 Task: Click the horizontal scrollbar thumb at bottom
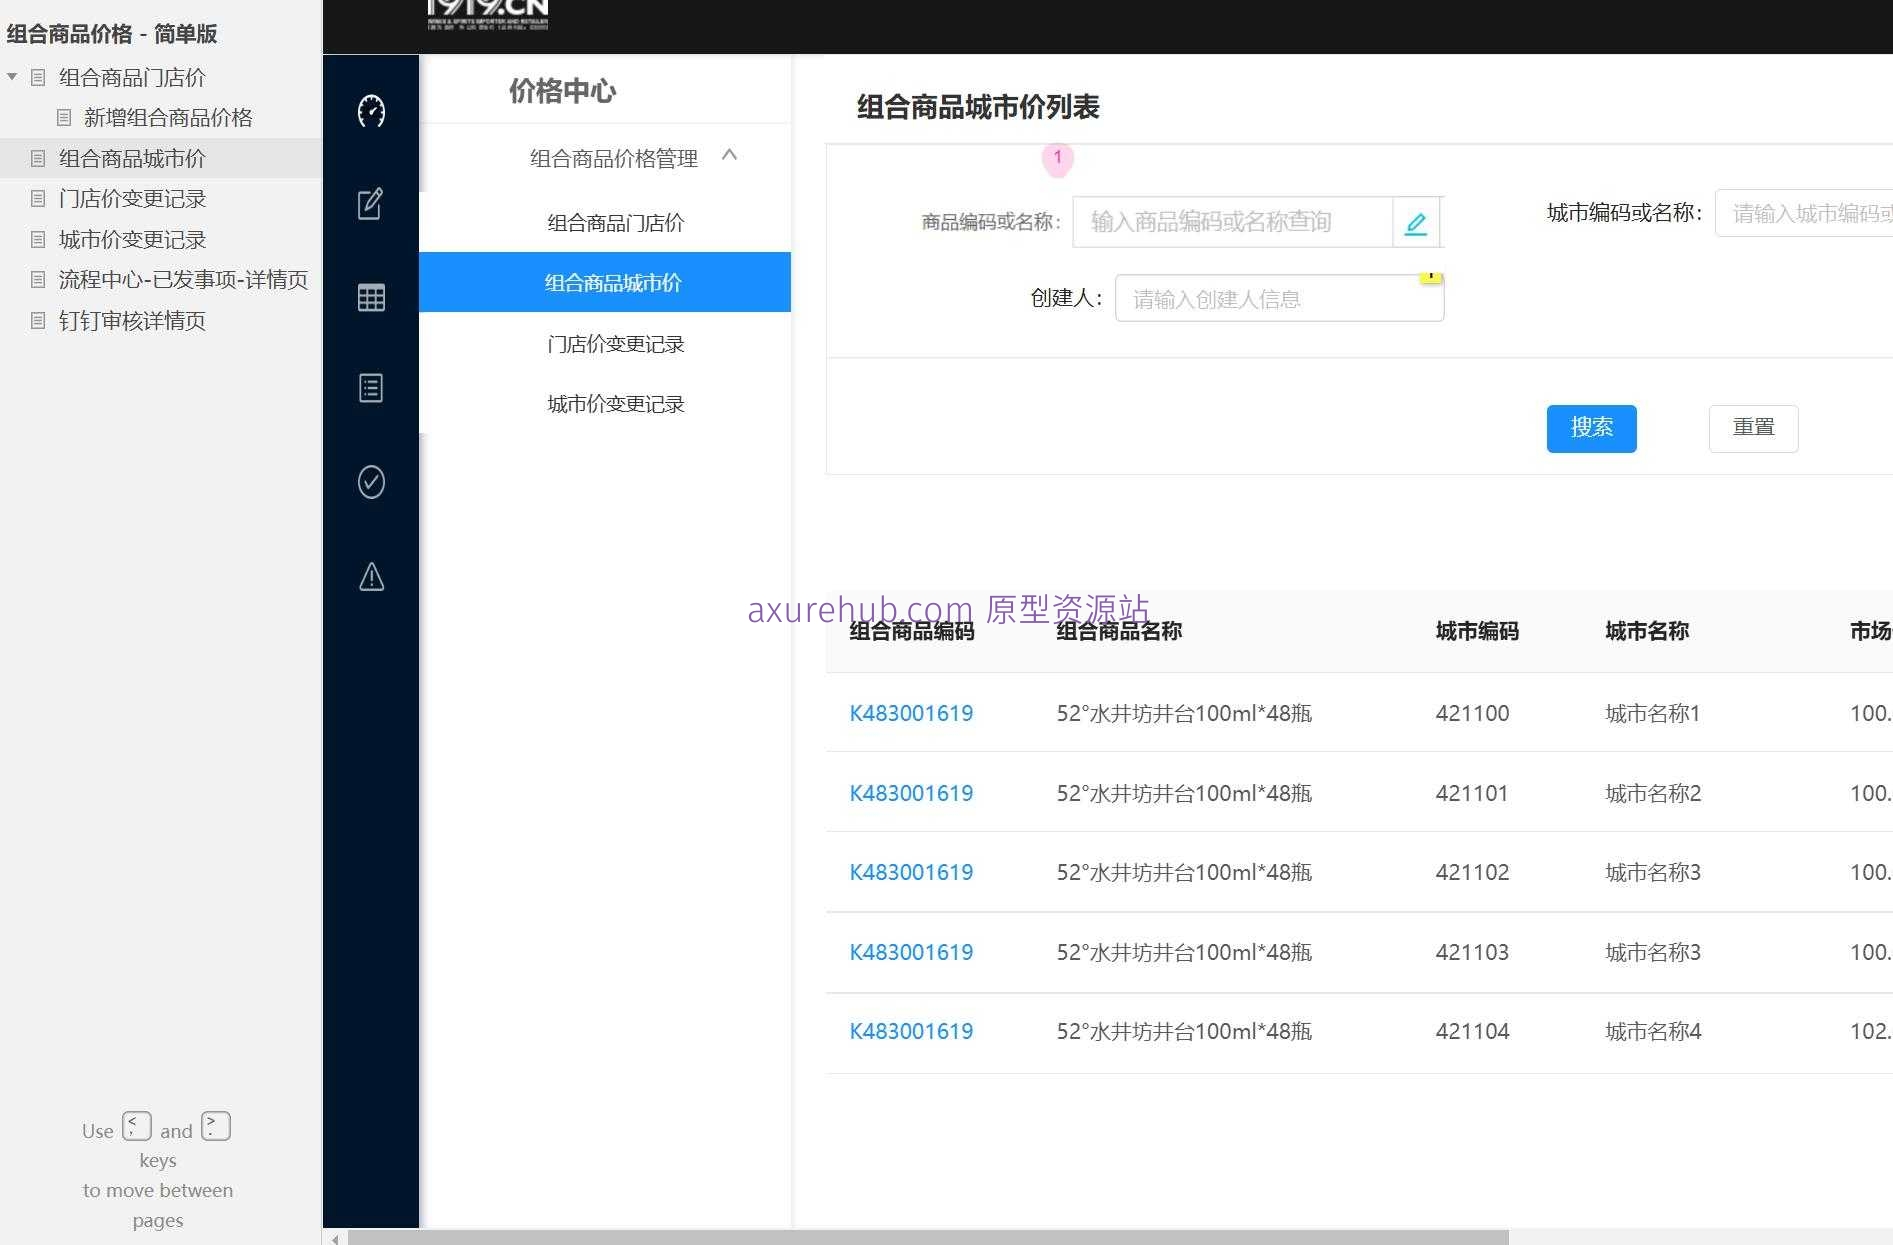927,1238
